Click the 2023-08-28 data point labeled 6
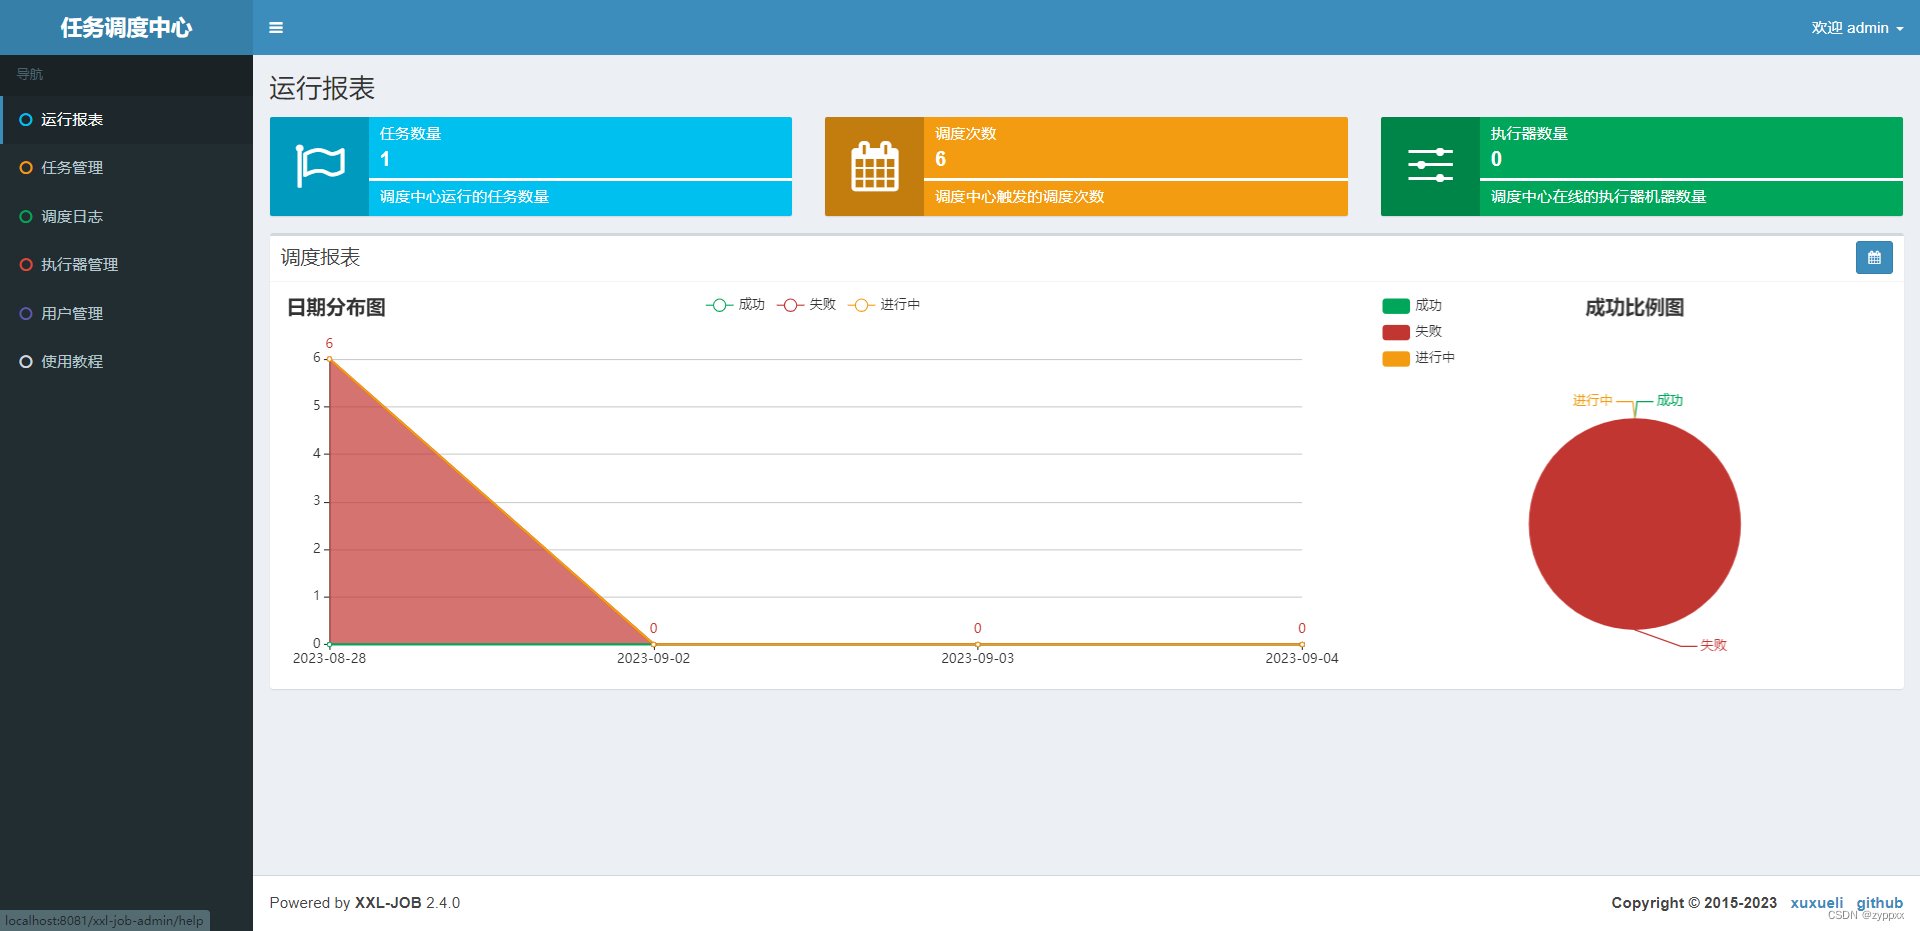 click(329, 358)
